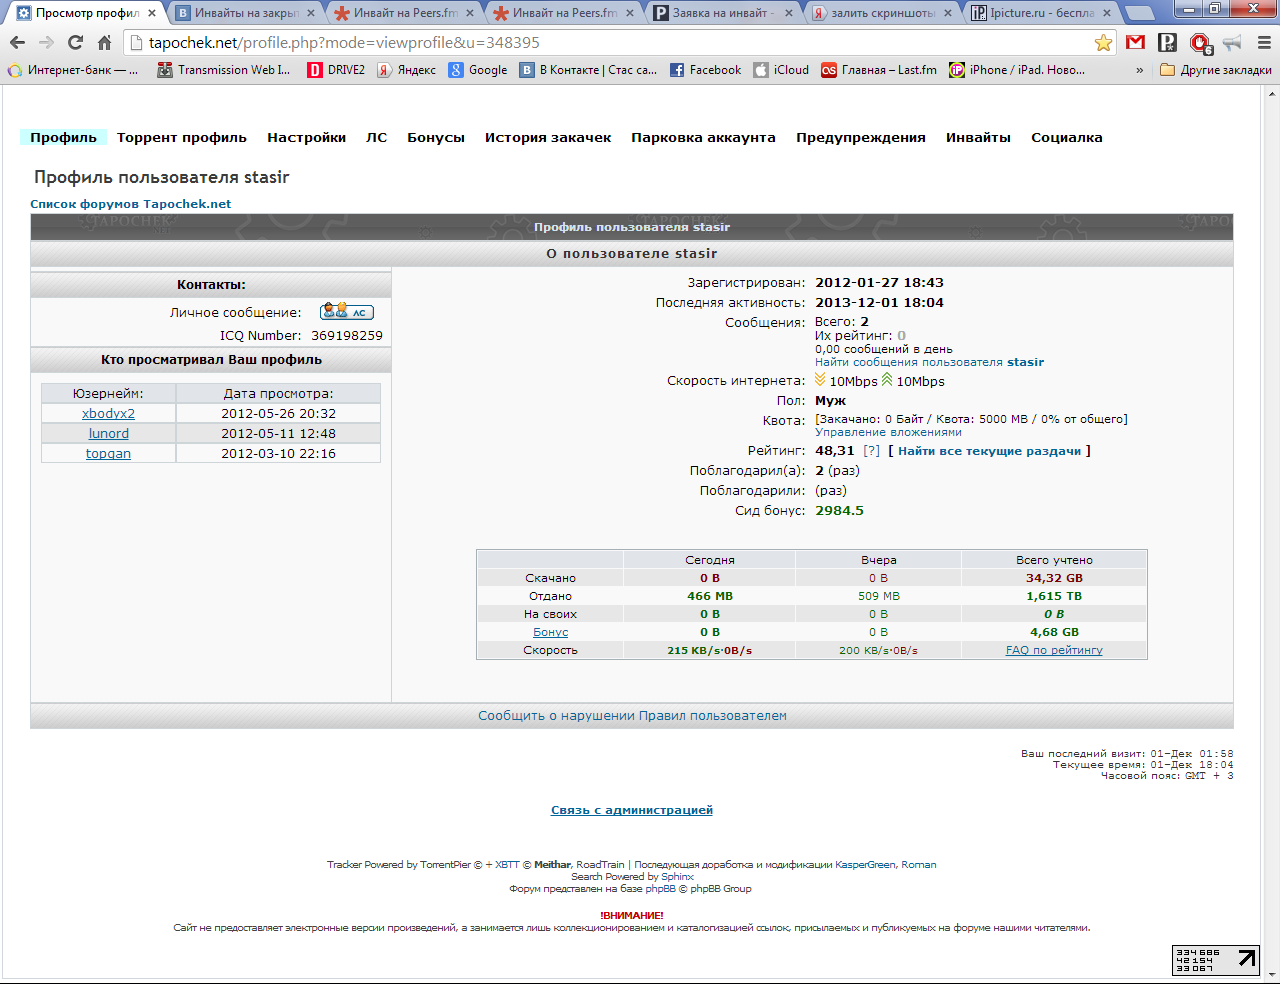Open the Настройки menu item
The width and height of the screenshot is (1280, 984).
(307, 138)
